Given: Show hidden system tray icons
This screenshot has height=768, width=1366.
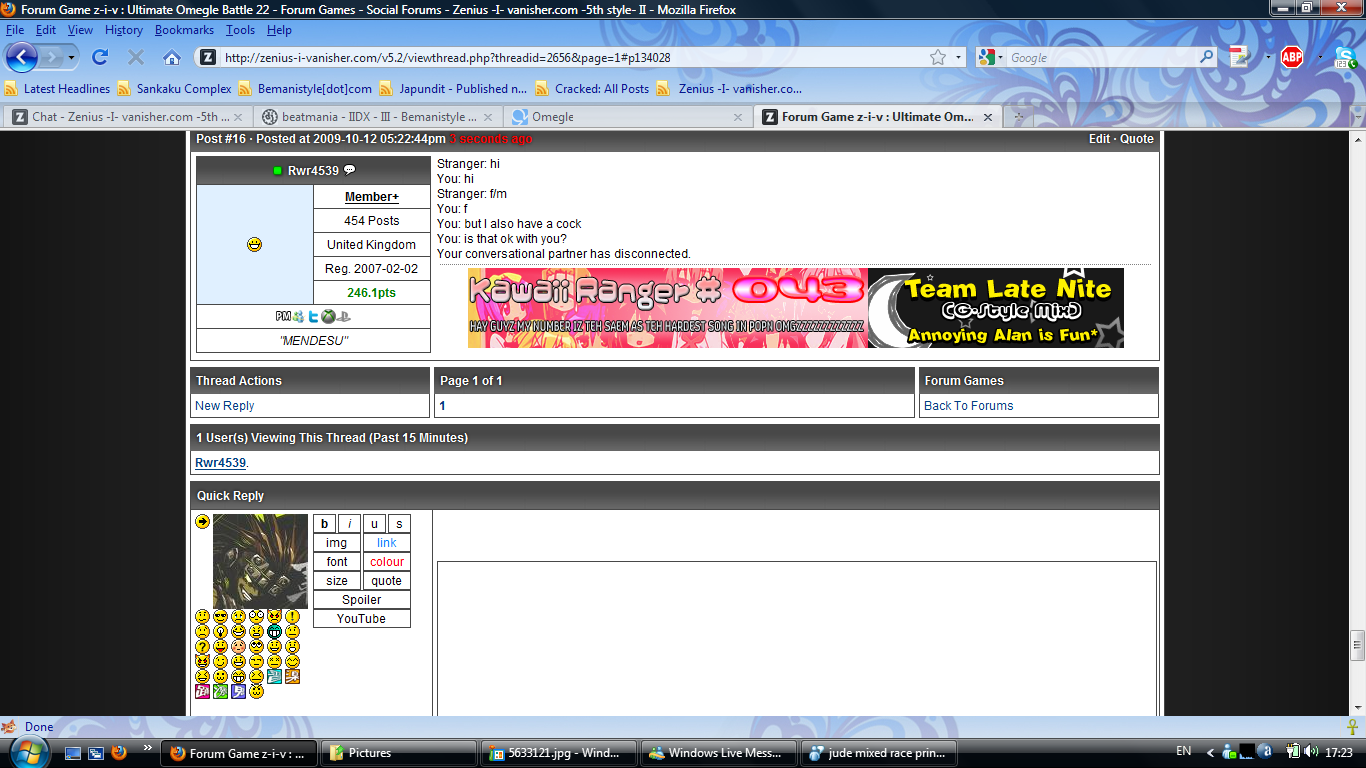Looking at the screenshot, I should [x=1209, y=752].
